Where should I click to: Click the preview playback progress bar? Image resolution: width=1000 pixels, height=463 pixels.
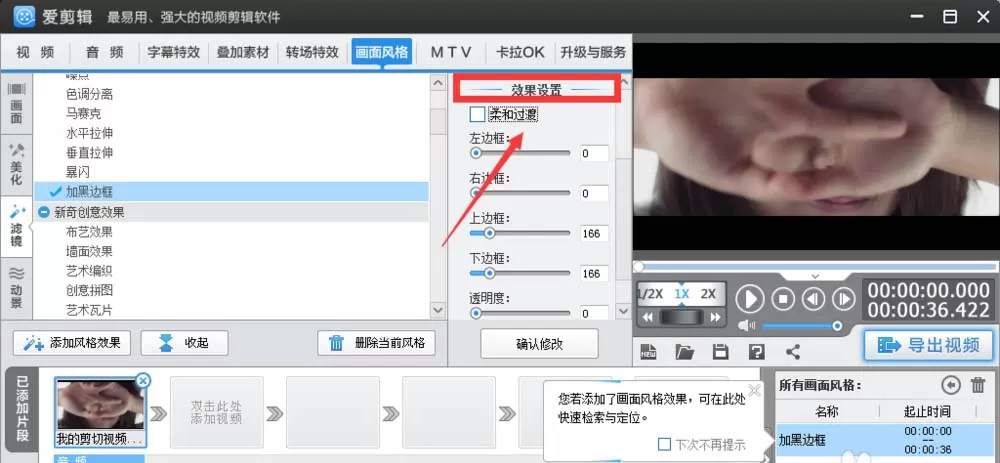pyautogui.click(x=815, y=267)
